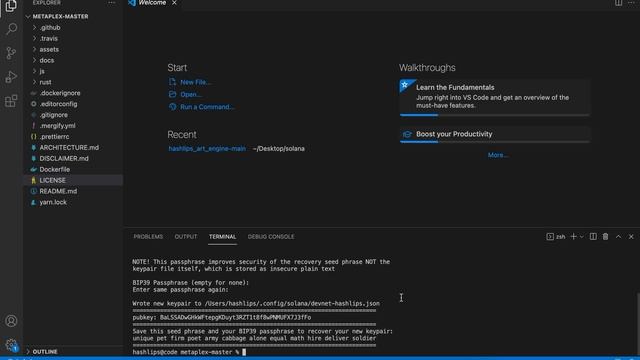Open the .prettierrc file
The image size is (640, 360).
click(54, 137)
